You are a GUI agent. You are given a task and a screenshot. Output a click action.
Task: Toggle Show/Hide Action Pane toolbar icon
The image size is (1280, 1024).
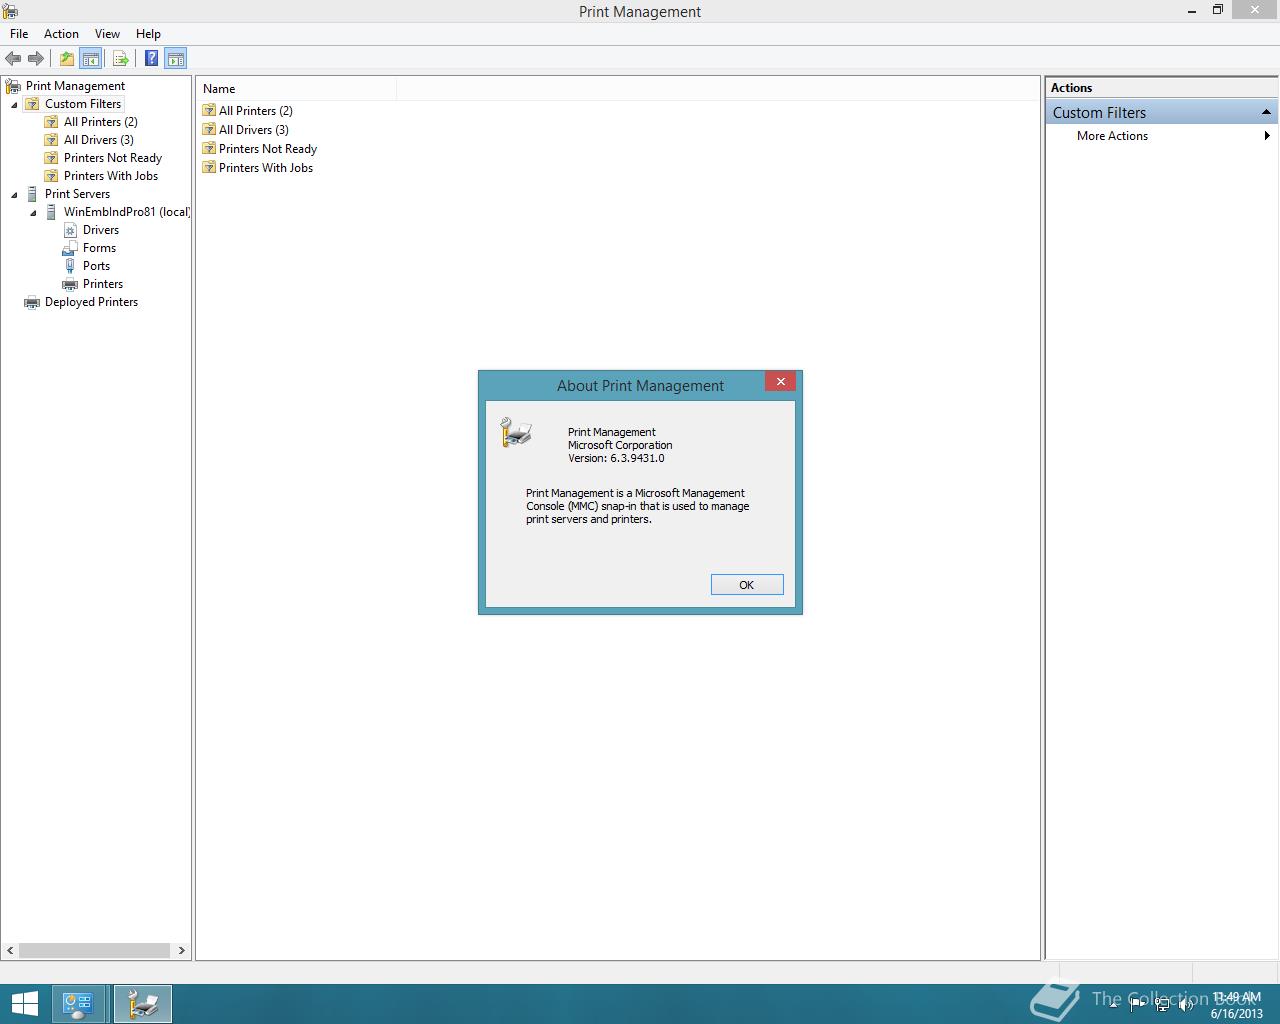tap(176, 58)
